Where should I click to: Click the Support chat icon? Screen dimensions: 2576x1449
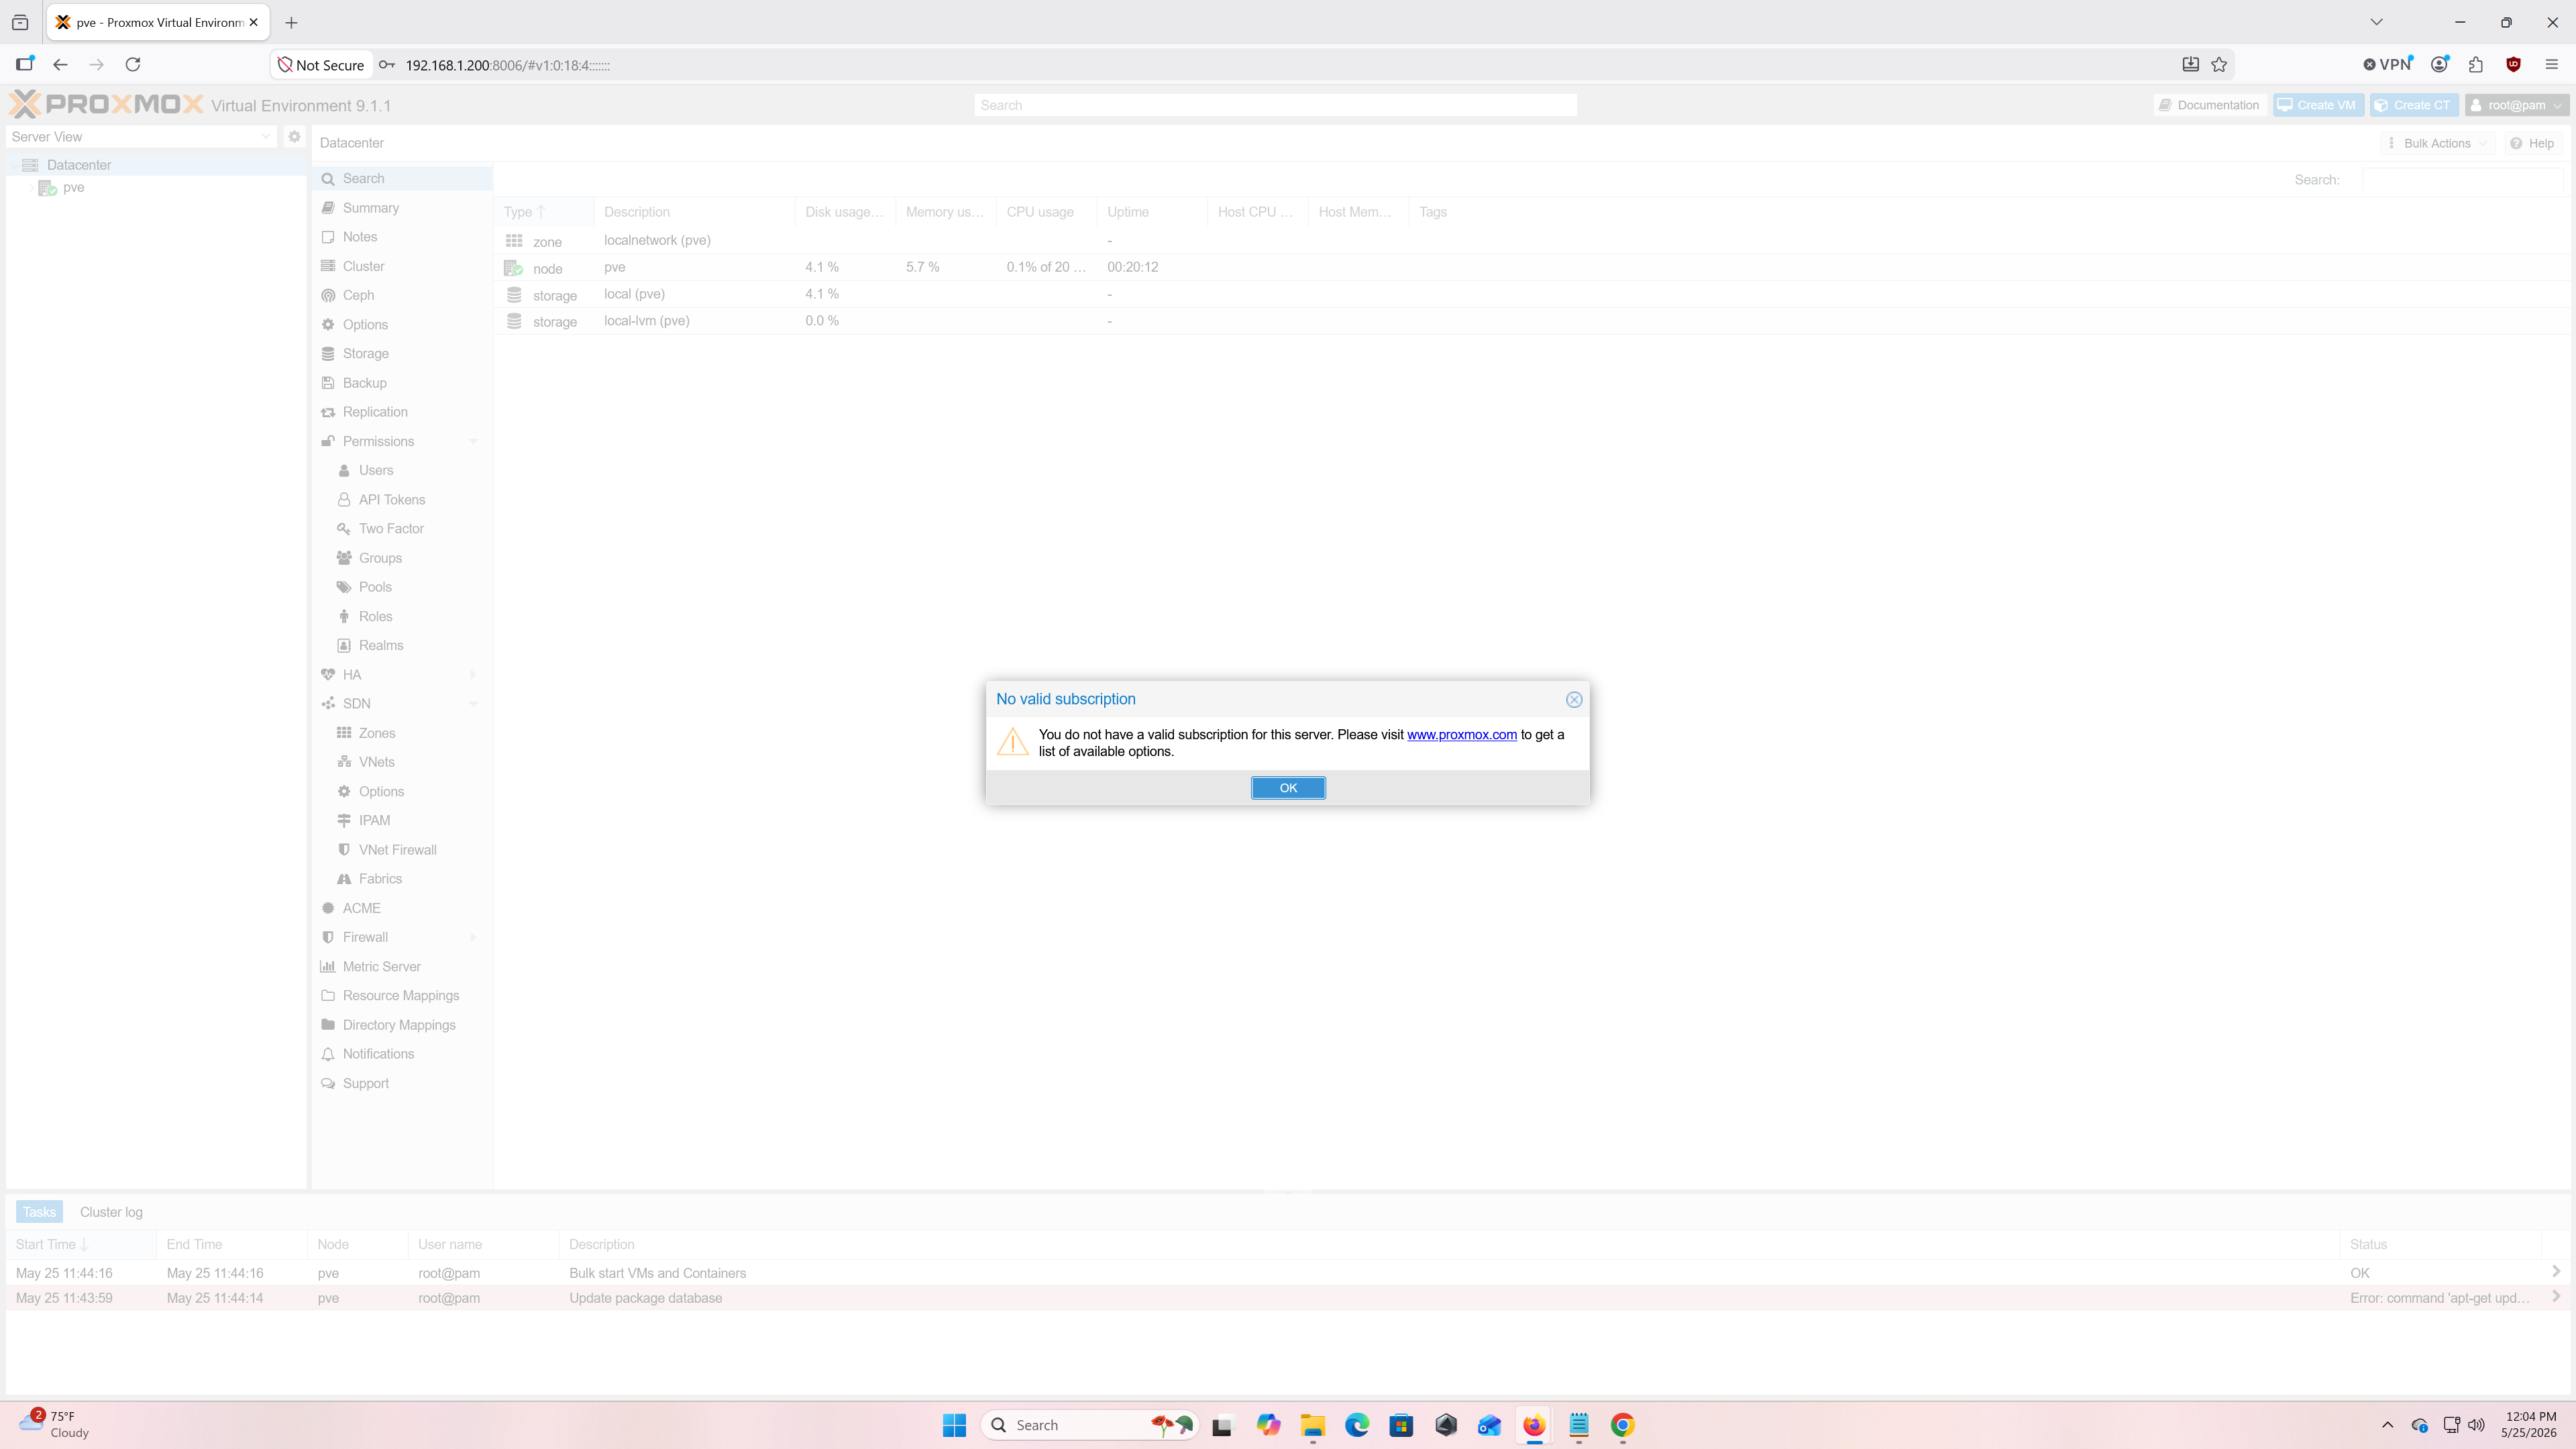tap(328, 1084)
